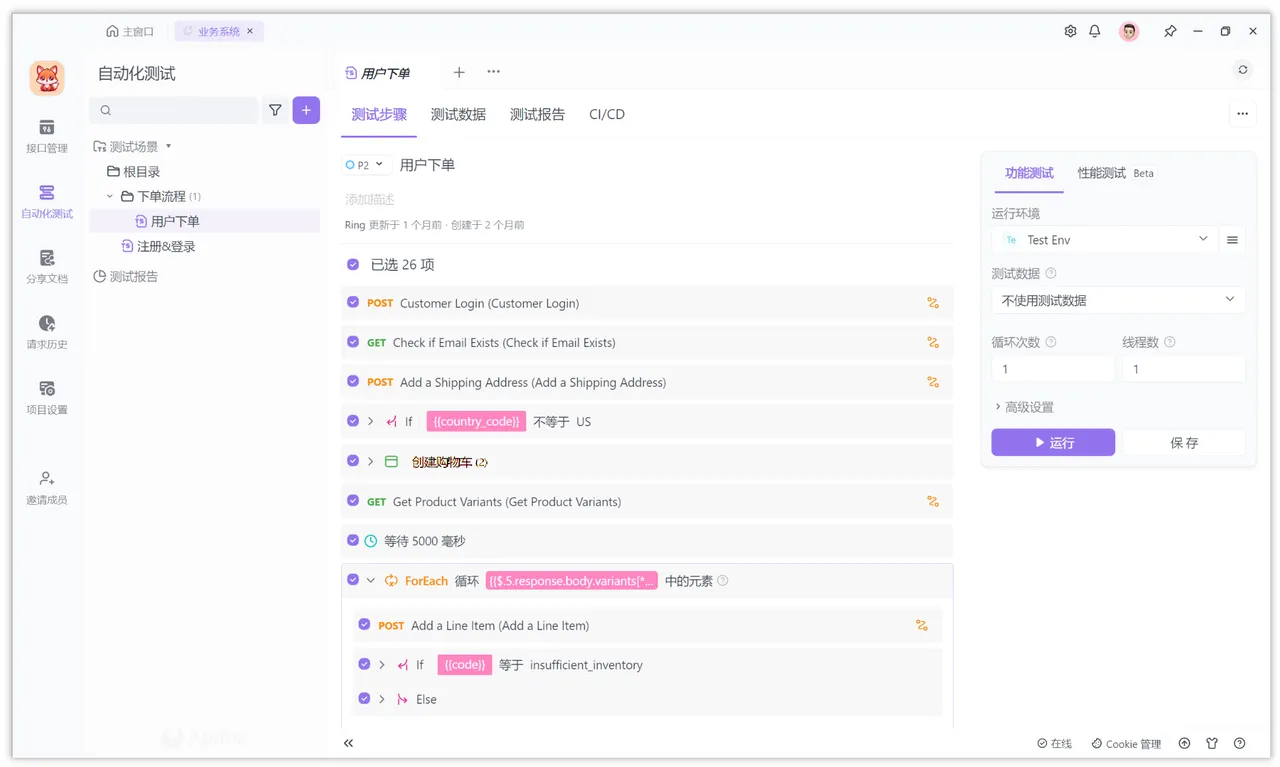Uncheck the Check if Email Exists checkbox
The height and width of the screenshot is (767, 1280).
click(353, 341)
